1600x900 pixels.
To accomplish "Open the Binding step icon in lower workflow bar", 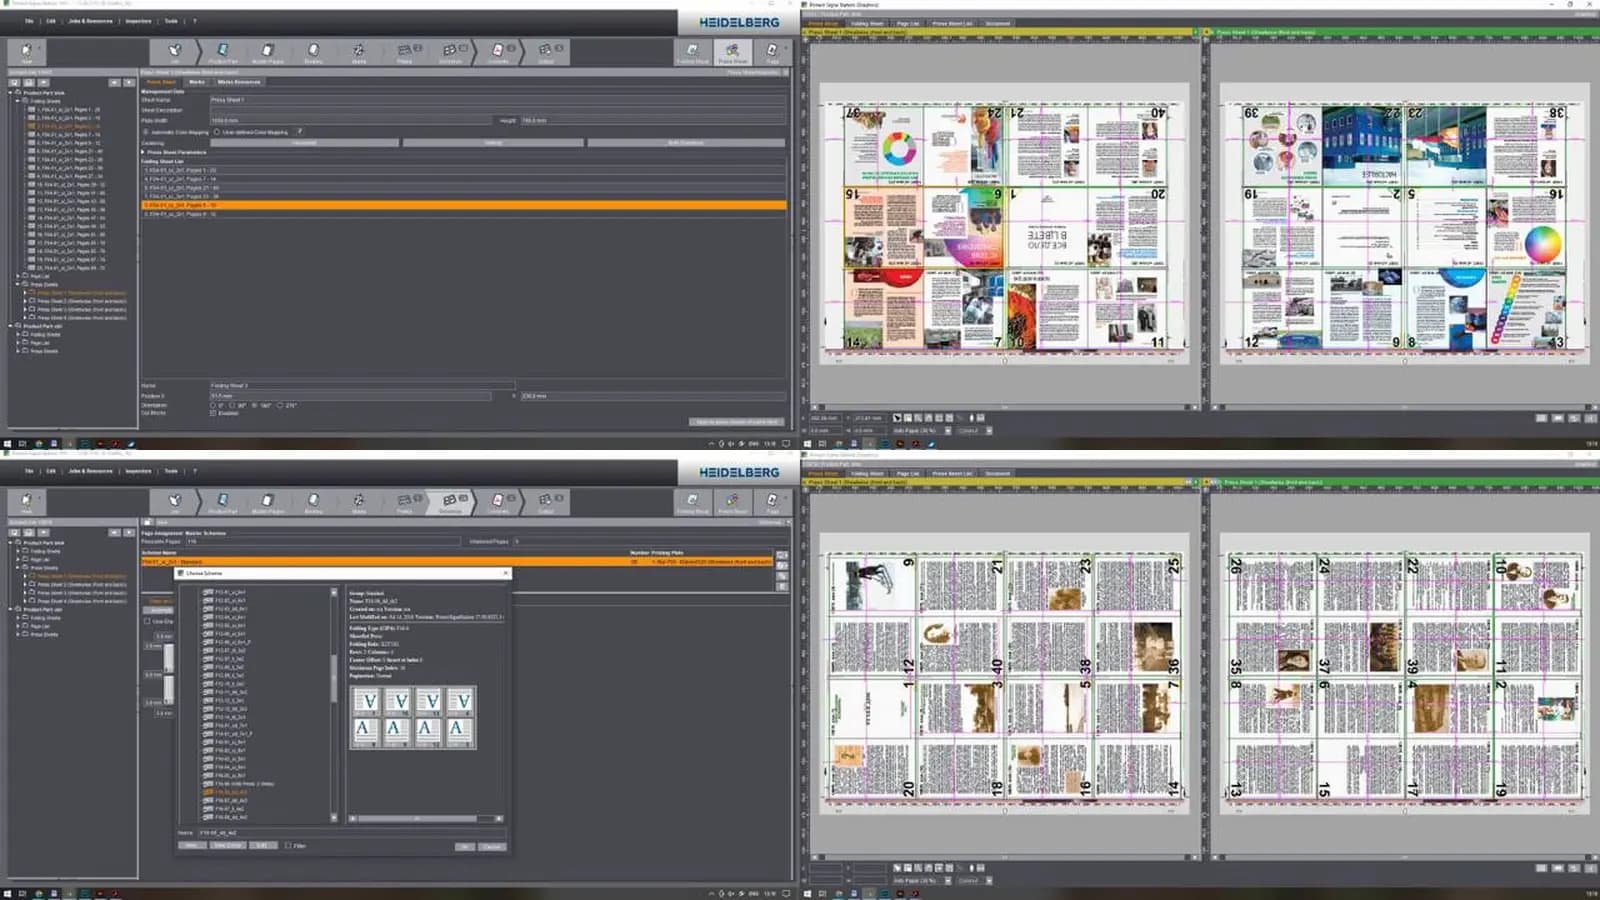I will (313, 501).
